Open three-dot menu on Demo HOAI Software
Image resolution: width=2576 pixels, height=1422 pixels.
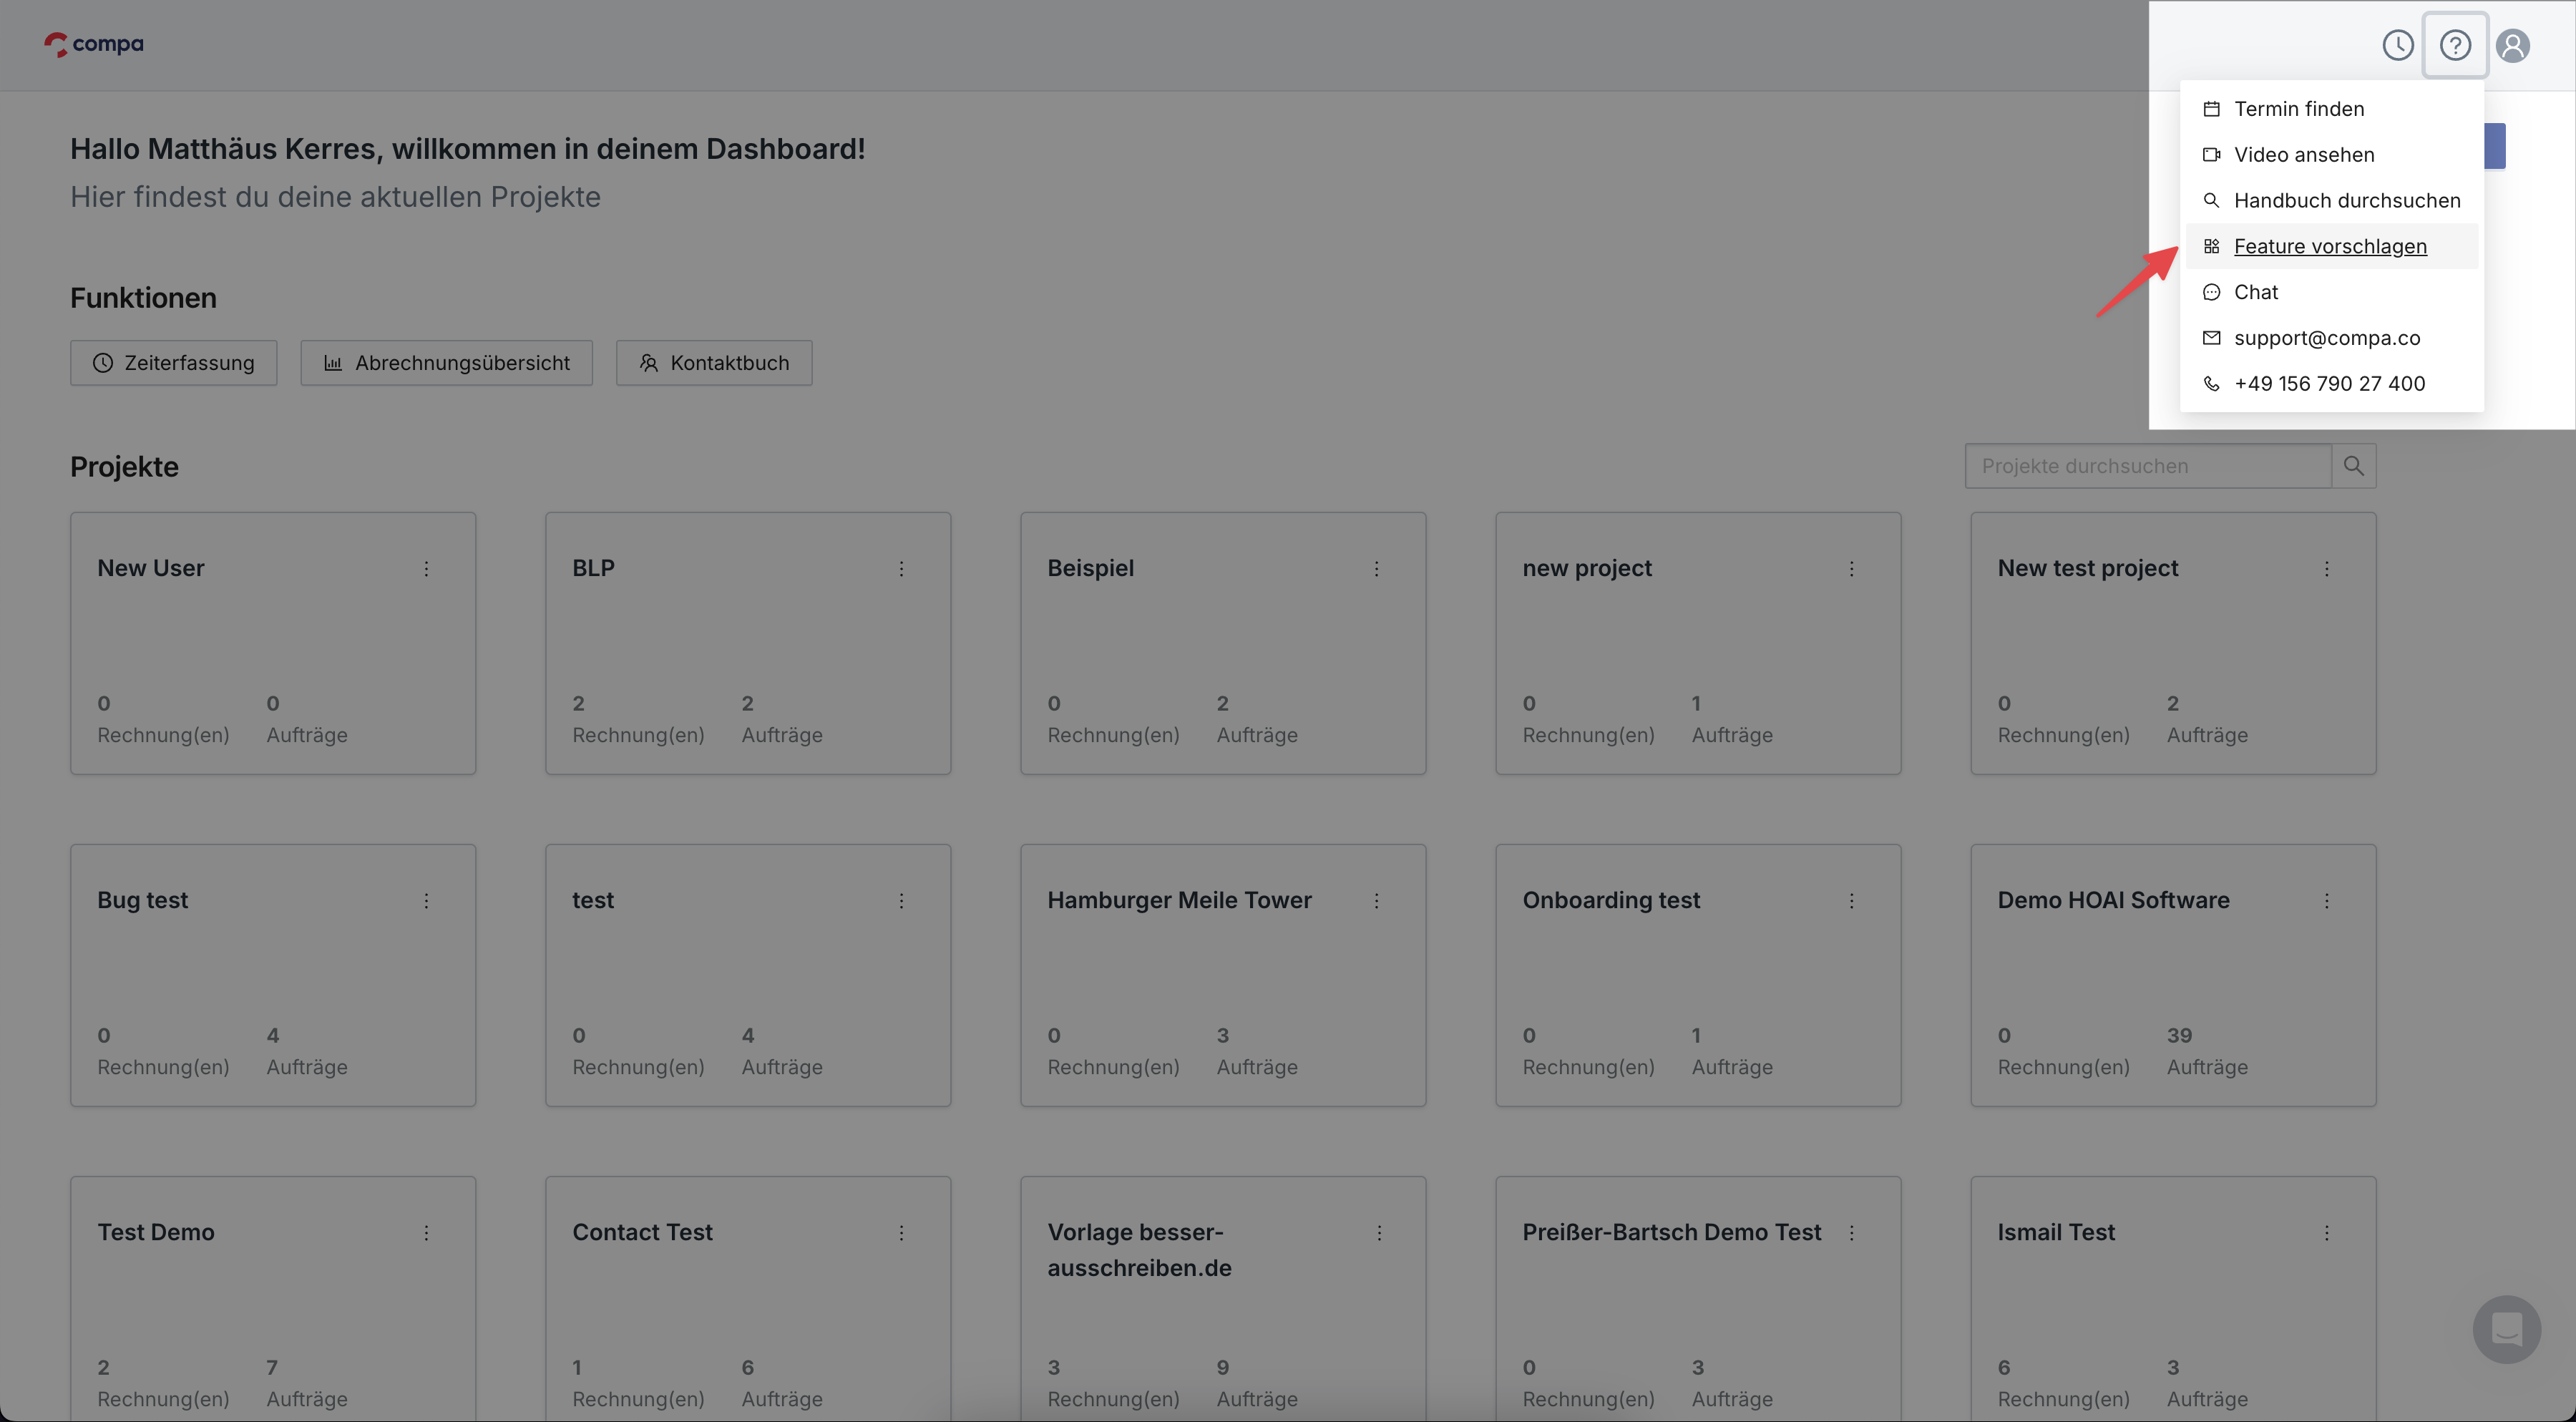2326,901
